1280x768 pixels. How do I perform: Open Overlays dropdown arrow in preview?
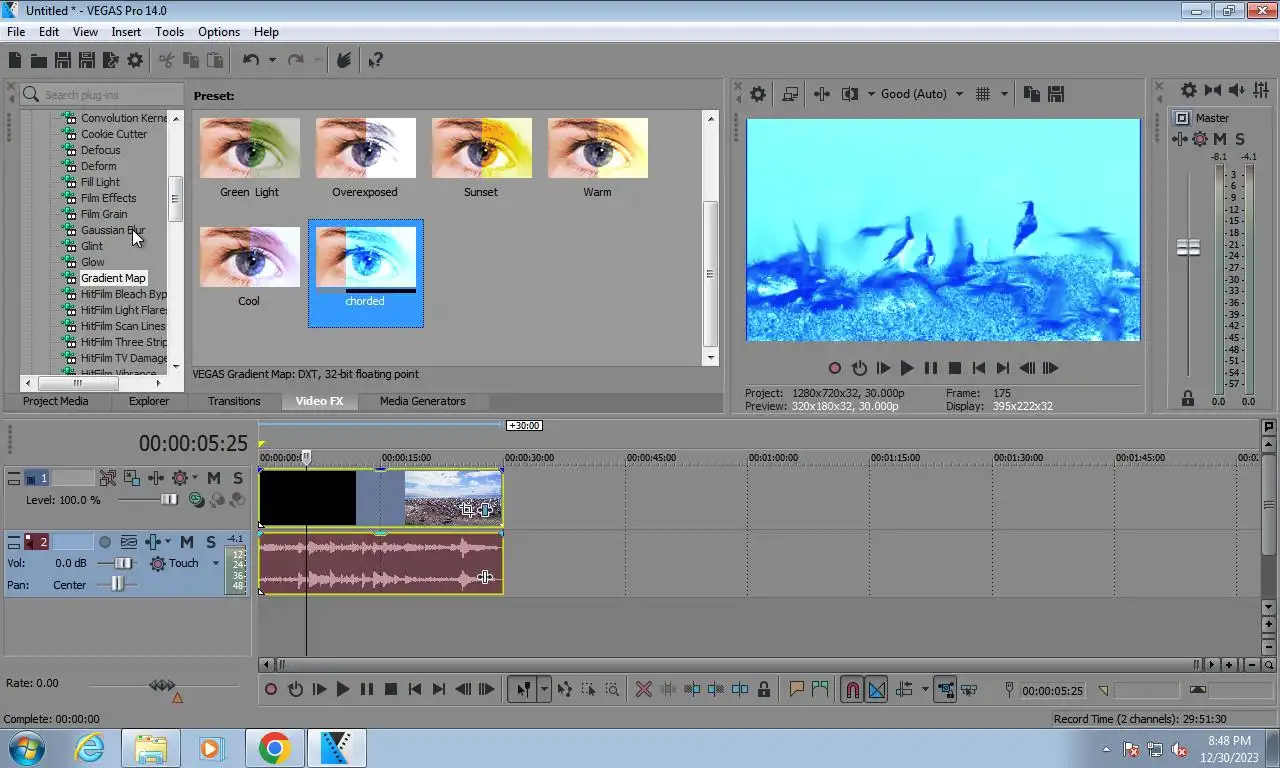[x=1004, y=94]
